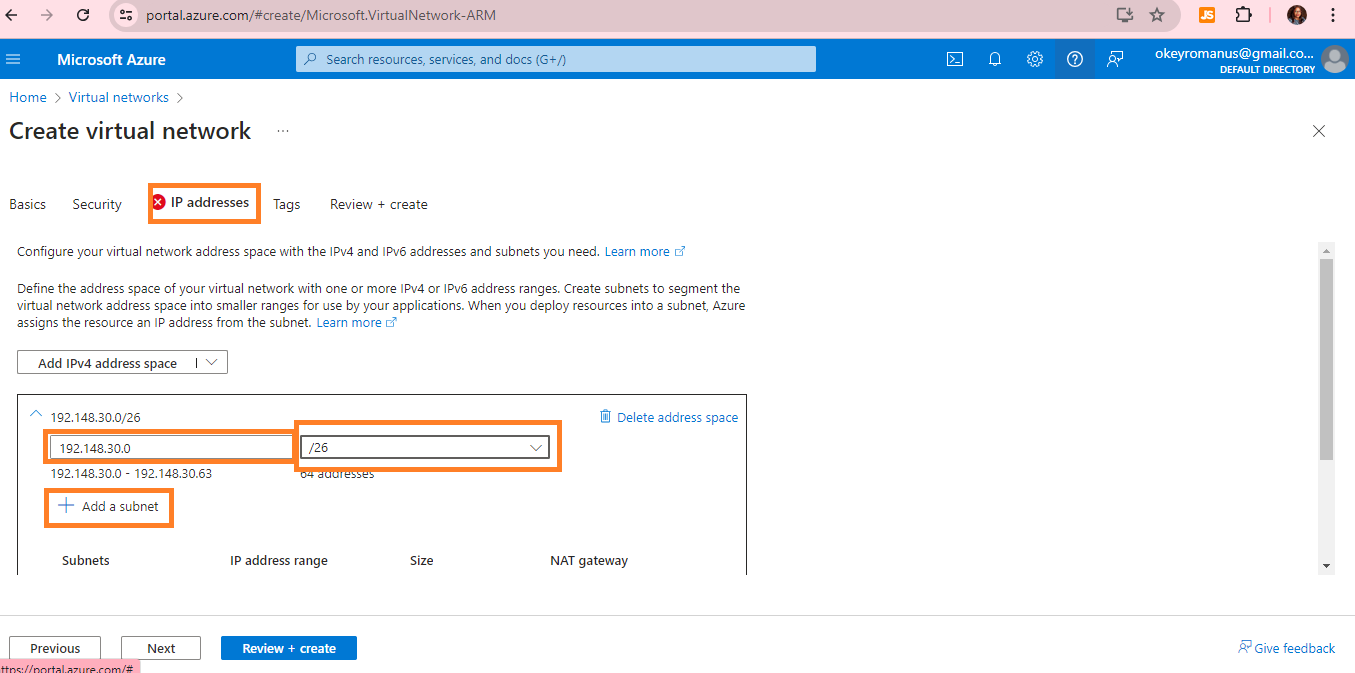The width and height of the screenshot is (1355, 673).
Task: Click the range text 192.148.30.0 - 192.148.30.63
Action: click(131, 473)
